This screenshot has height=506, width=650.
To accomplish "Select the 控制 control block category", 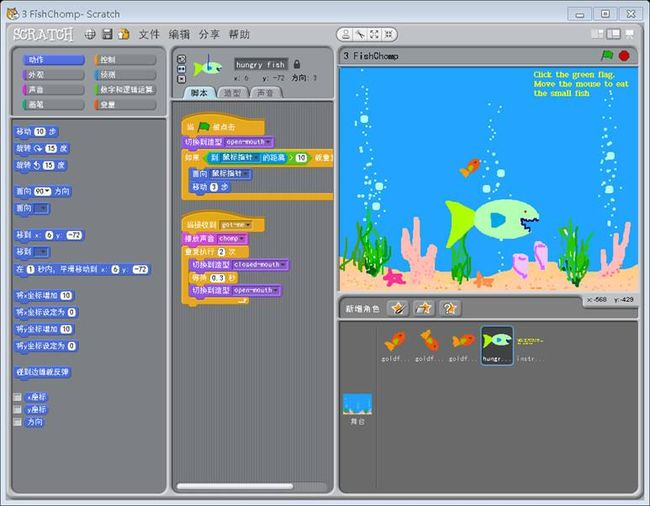I will pos(126,60).
